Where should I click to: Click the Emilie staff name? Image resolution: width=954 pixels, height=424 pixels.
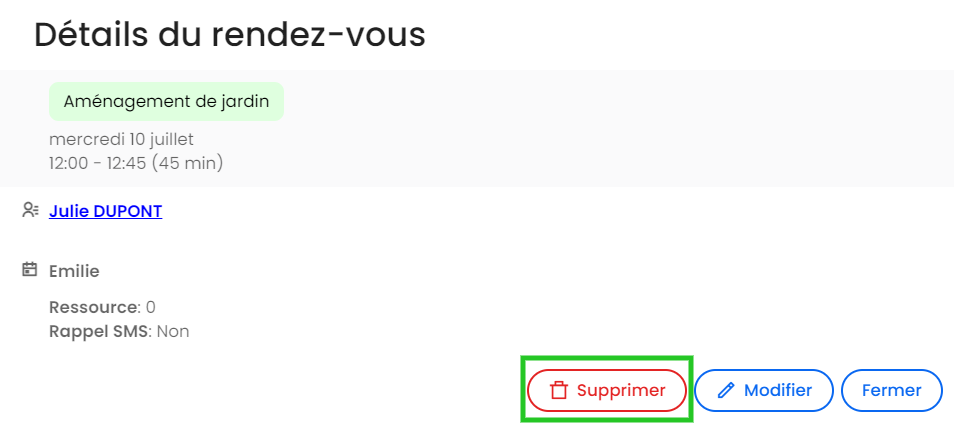74,271
